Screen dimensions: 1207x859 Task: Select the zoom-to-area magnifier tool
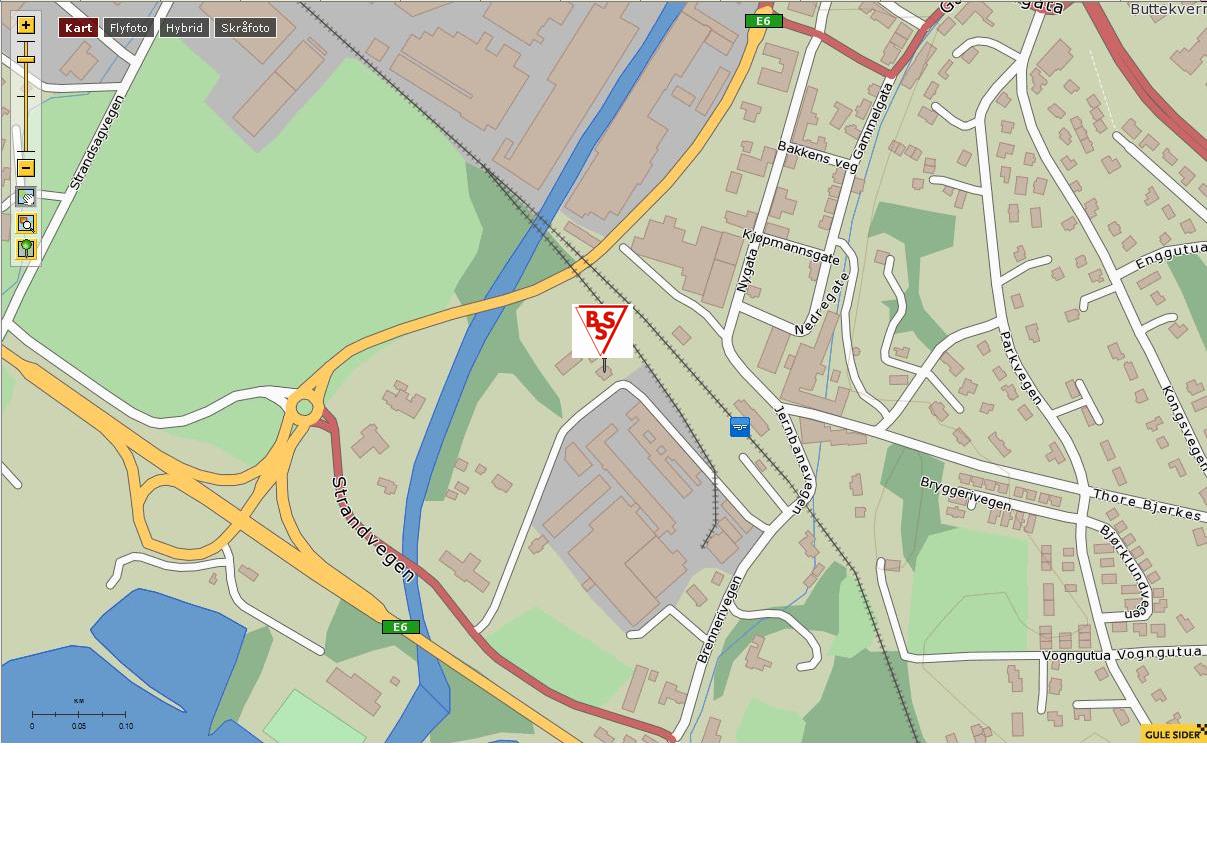26,223
